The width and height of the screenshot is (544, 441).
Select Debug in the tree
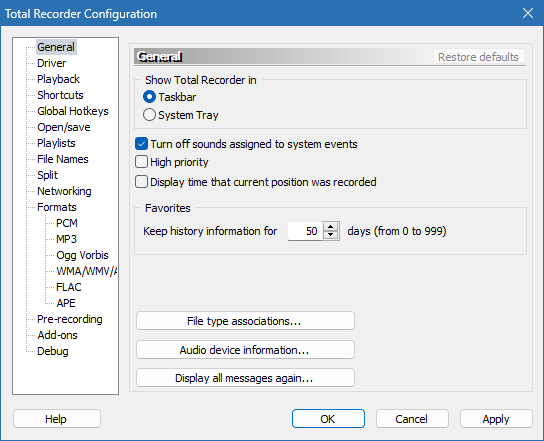click(53, 351)
